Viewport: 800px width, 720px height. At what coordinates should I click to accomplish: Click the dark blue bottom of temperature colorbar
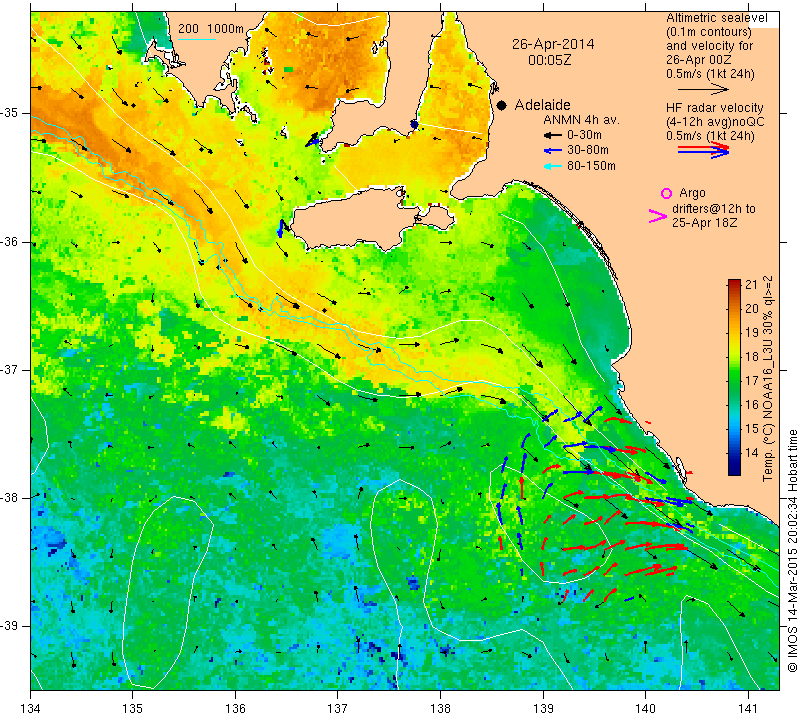tap(734, 470)
